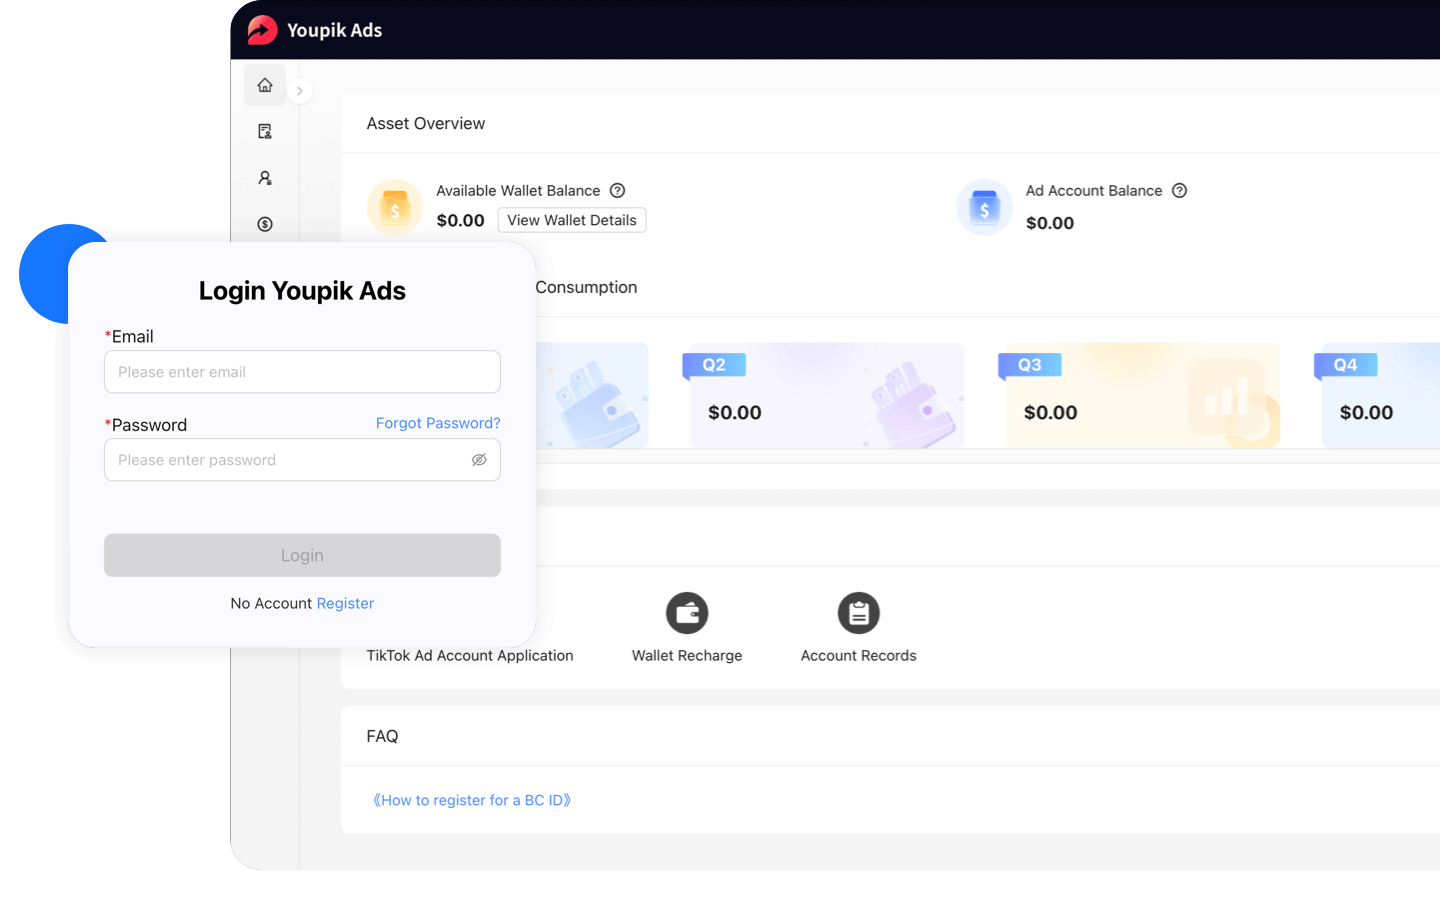The image size is (1440, 916).
Task: Open the home icon in sidebar
Action: point(265,85)
